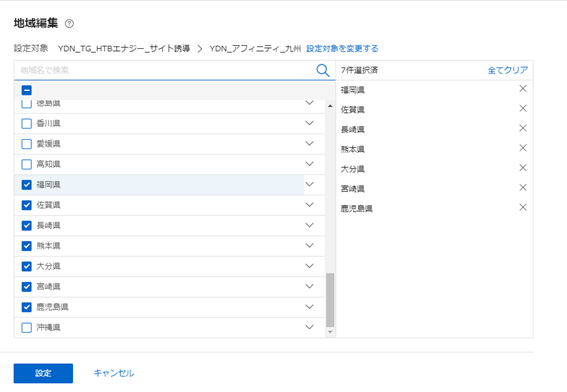
Task: Uncheck the 宮崎県 checkbox
Action: coord(27,287)
